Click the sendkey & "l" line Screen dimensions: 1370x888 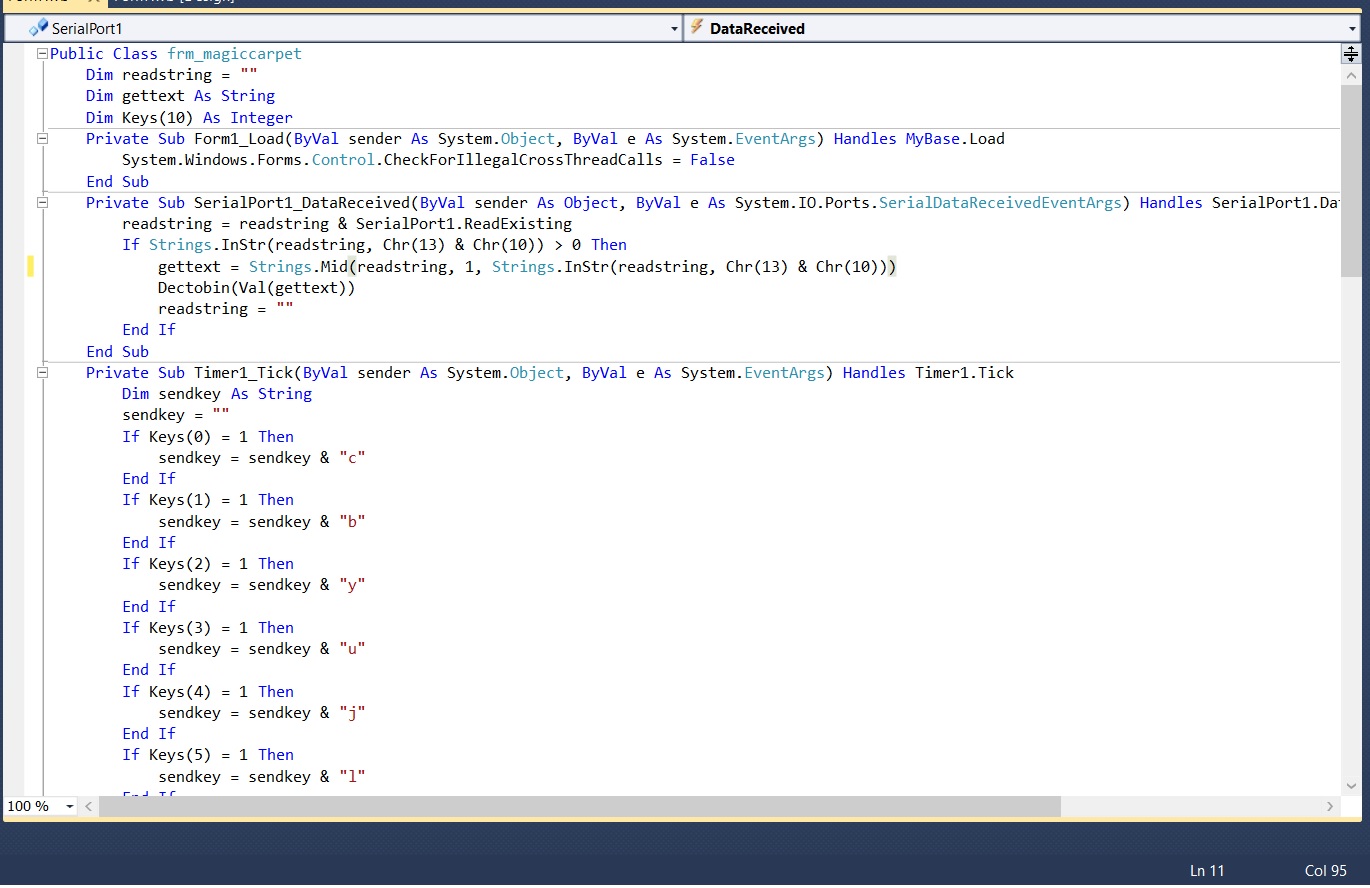(x=262, y=777)
